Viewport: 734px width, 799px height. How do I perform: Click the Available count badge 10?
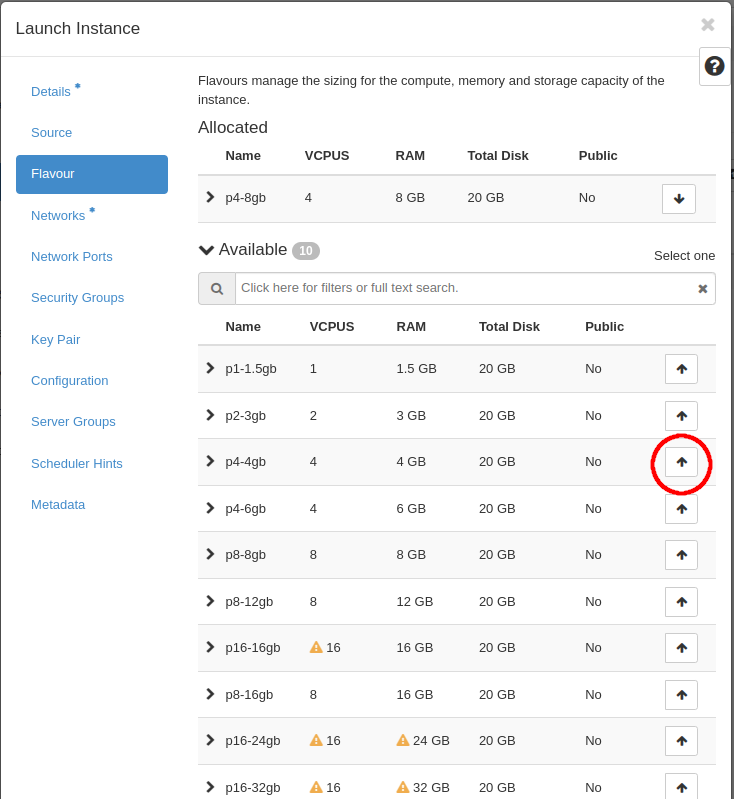coord(306,251)
